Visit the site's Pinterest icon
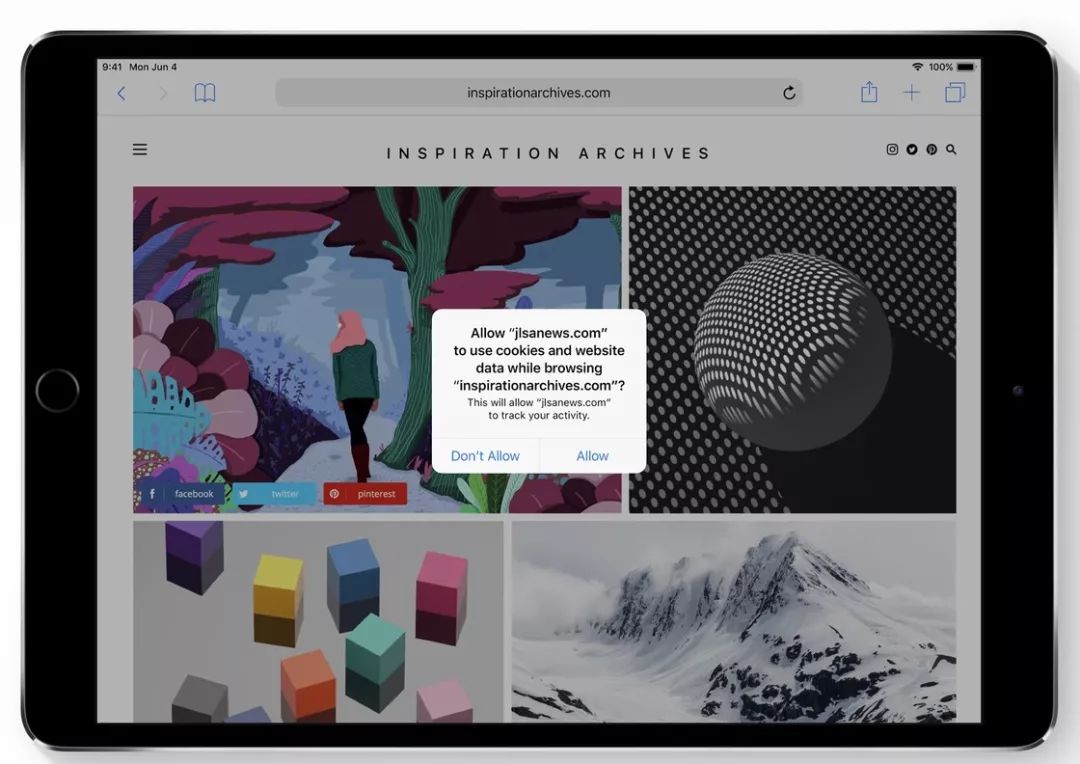Screen dimensions: 1080x764 (932, 149)
